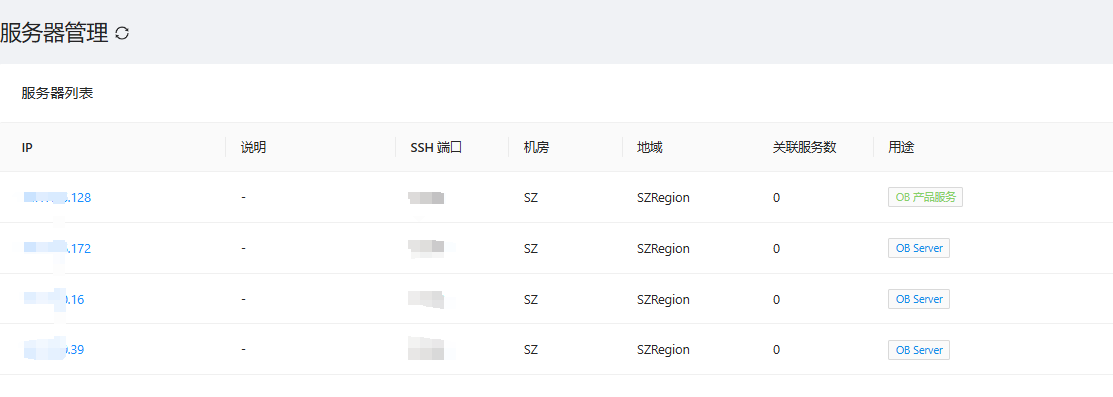Viewport: 1113px width, 397px height.
Task: Click the SZRegion cell in the .128 row
Action: pos(663,197)
